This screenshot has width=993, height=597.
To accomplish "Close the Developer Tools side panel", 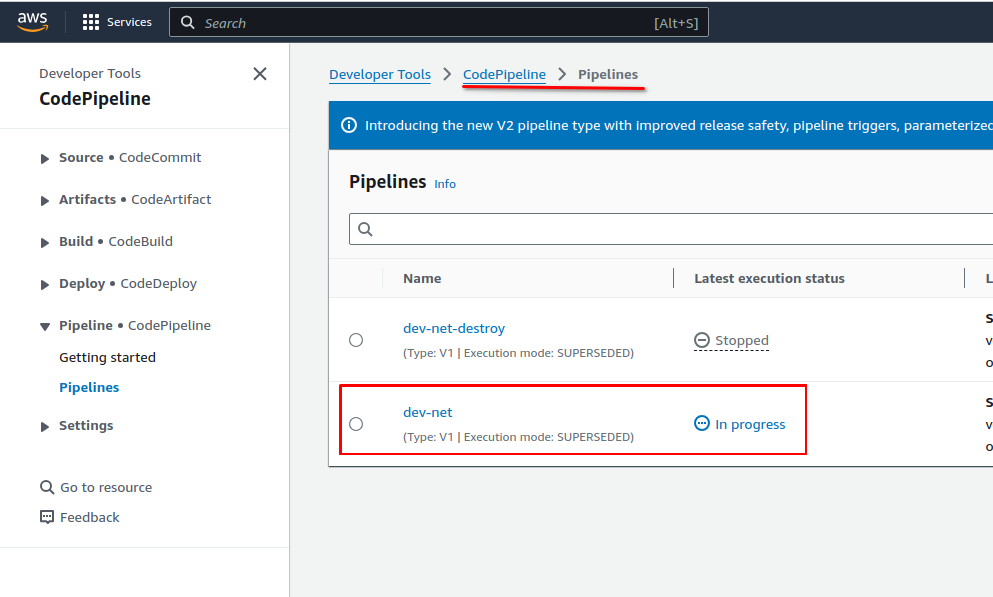I will click(x=260, y=74).
